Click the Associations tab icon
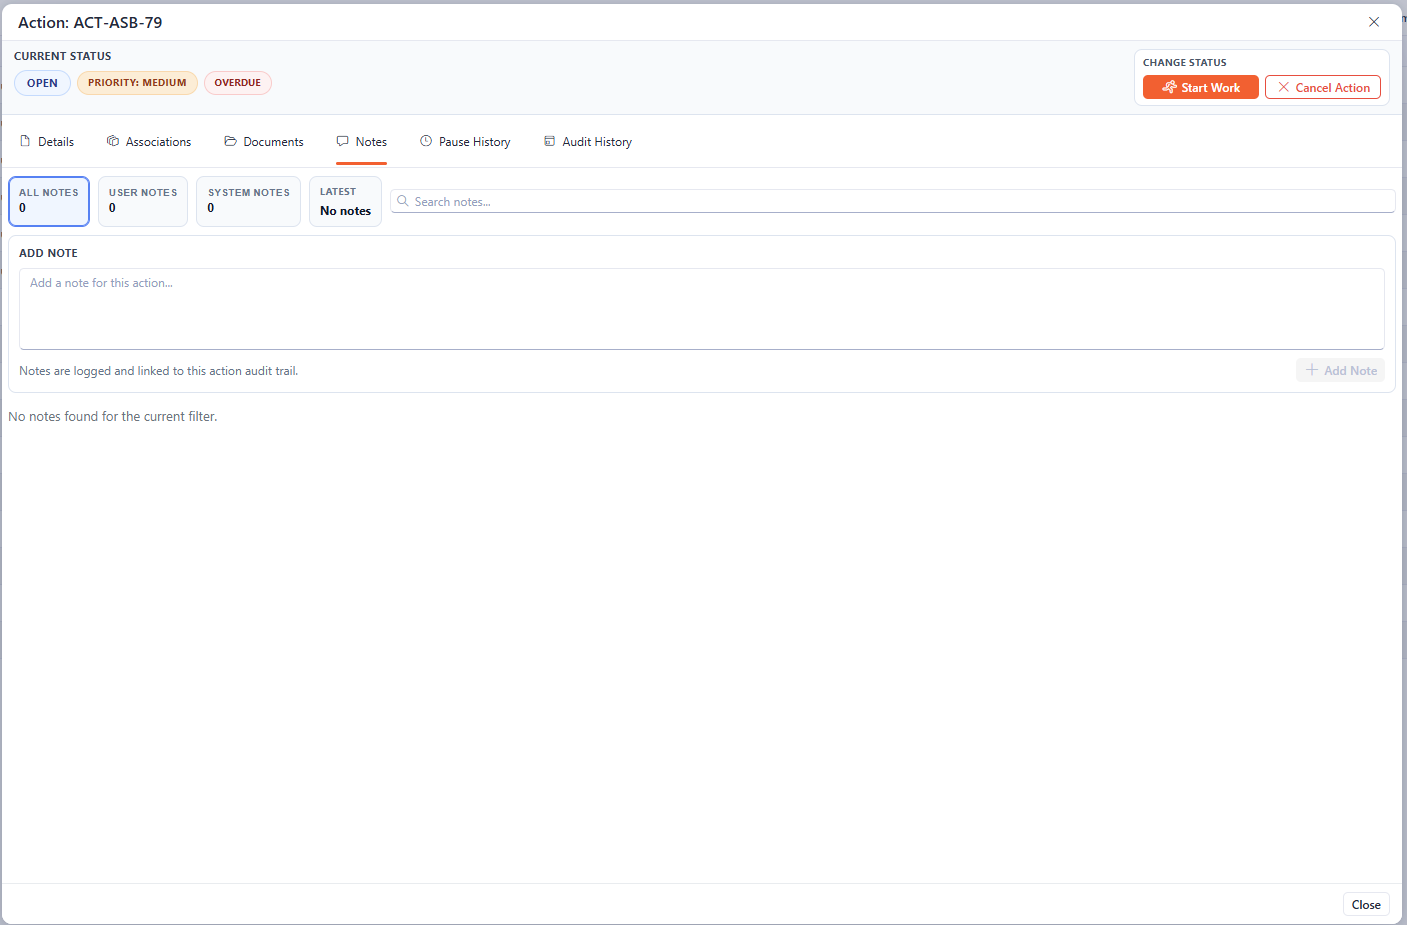 tap(113, 141)
